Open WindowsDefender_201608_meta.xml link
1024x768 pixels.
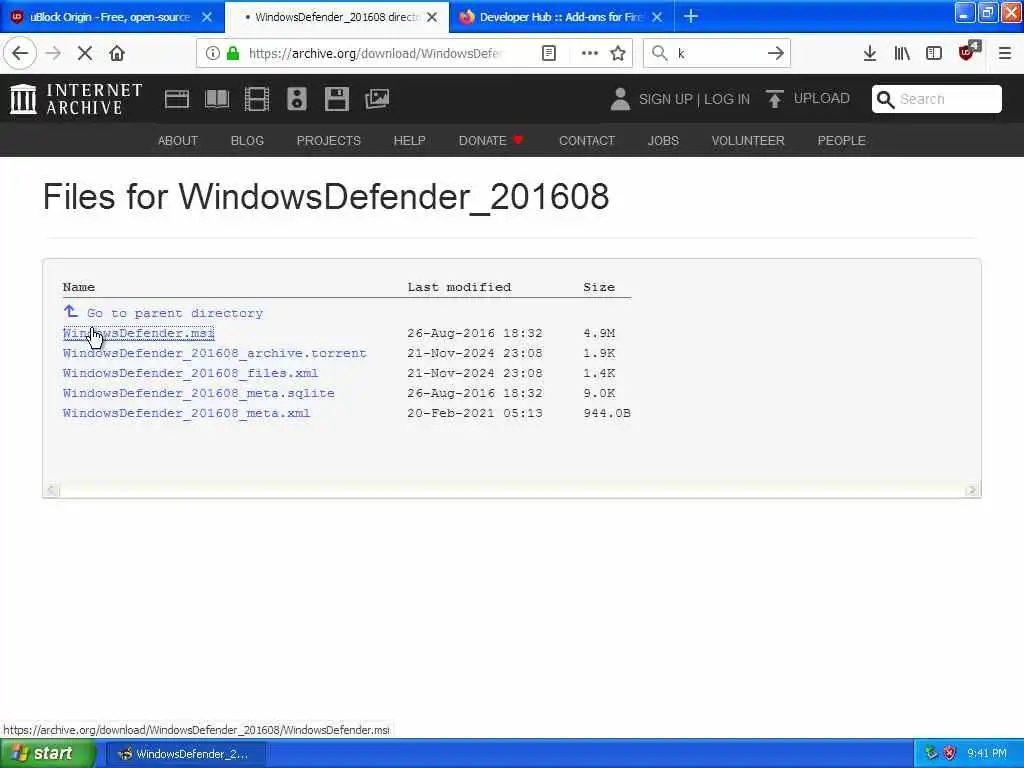(x=186, y=413)
